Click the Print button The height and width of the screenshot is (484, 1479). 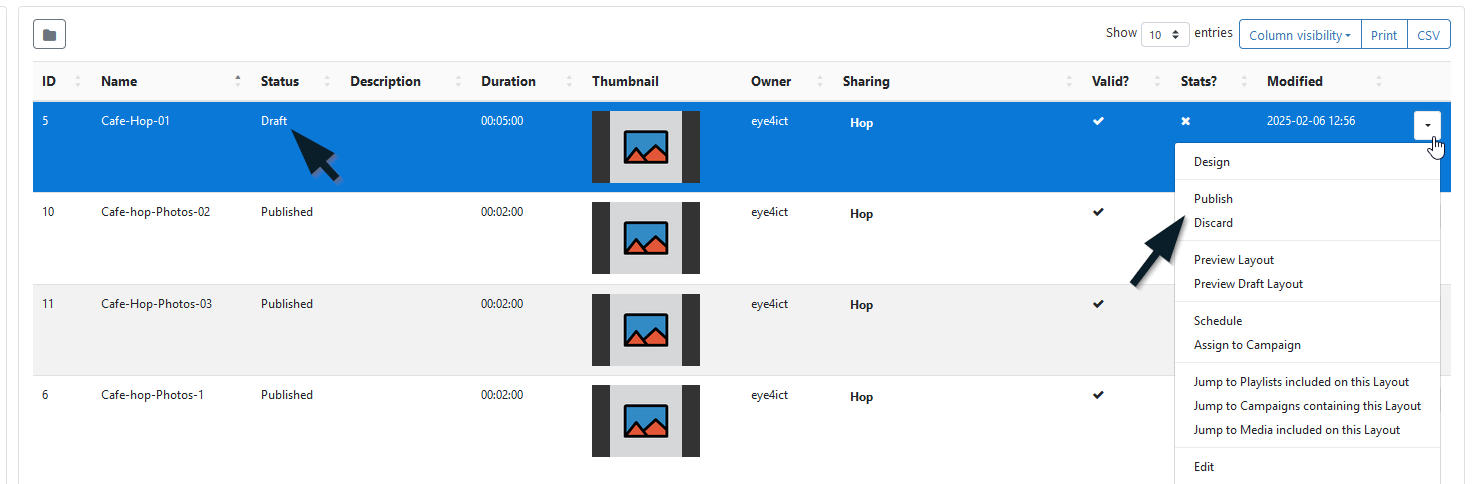pyautogui.click(x=1384, y=35)
